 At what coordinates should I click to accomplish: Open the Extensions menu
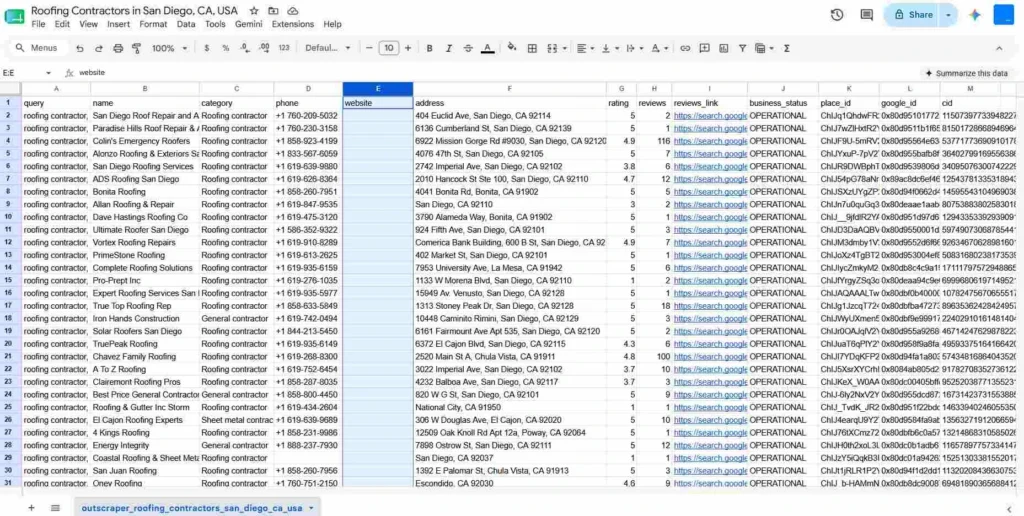click(293, 24)
